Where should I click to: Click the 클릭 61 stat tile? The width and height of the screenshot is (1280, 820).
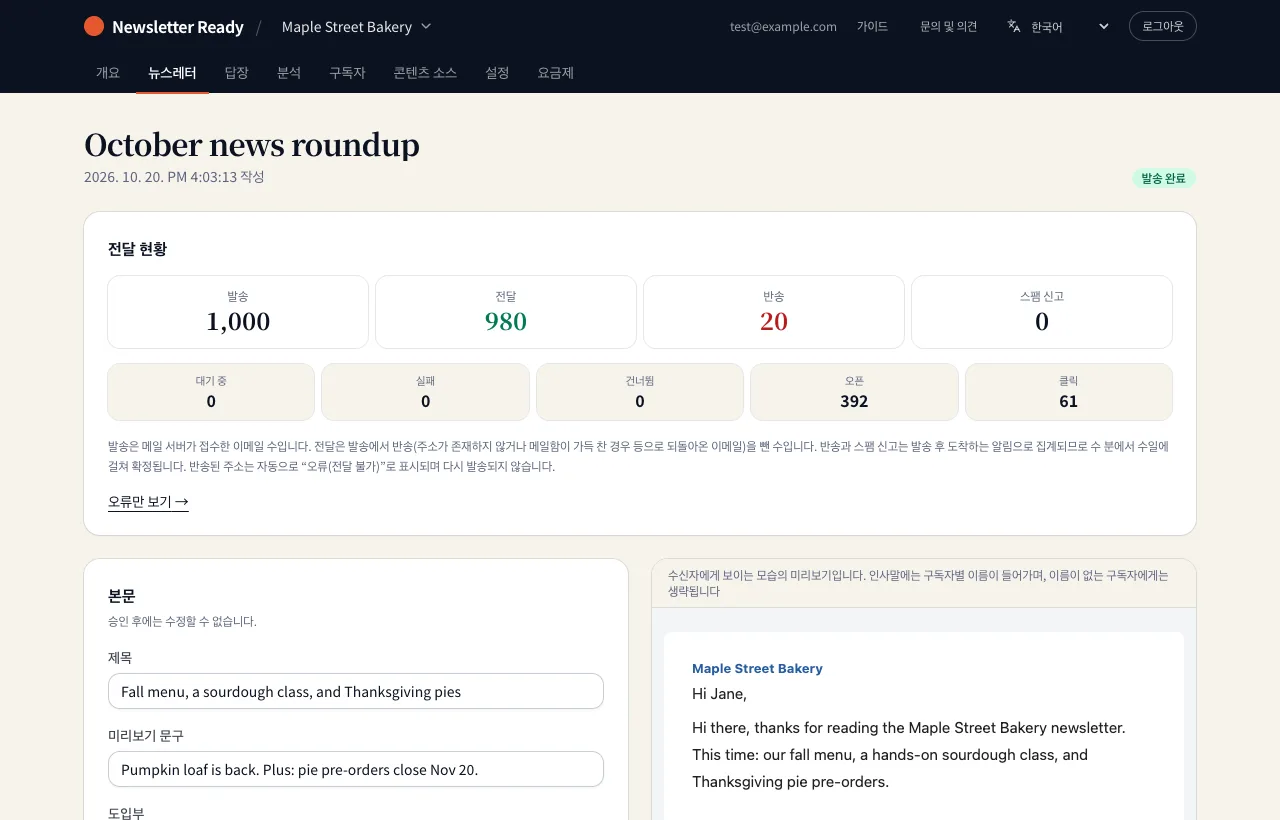[x=1069, y=392]
